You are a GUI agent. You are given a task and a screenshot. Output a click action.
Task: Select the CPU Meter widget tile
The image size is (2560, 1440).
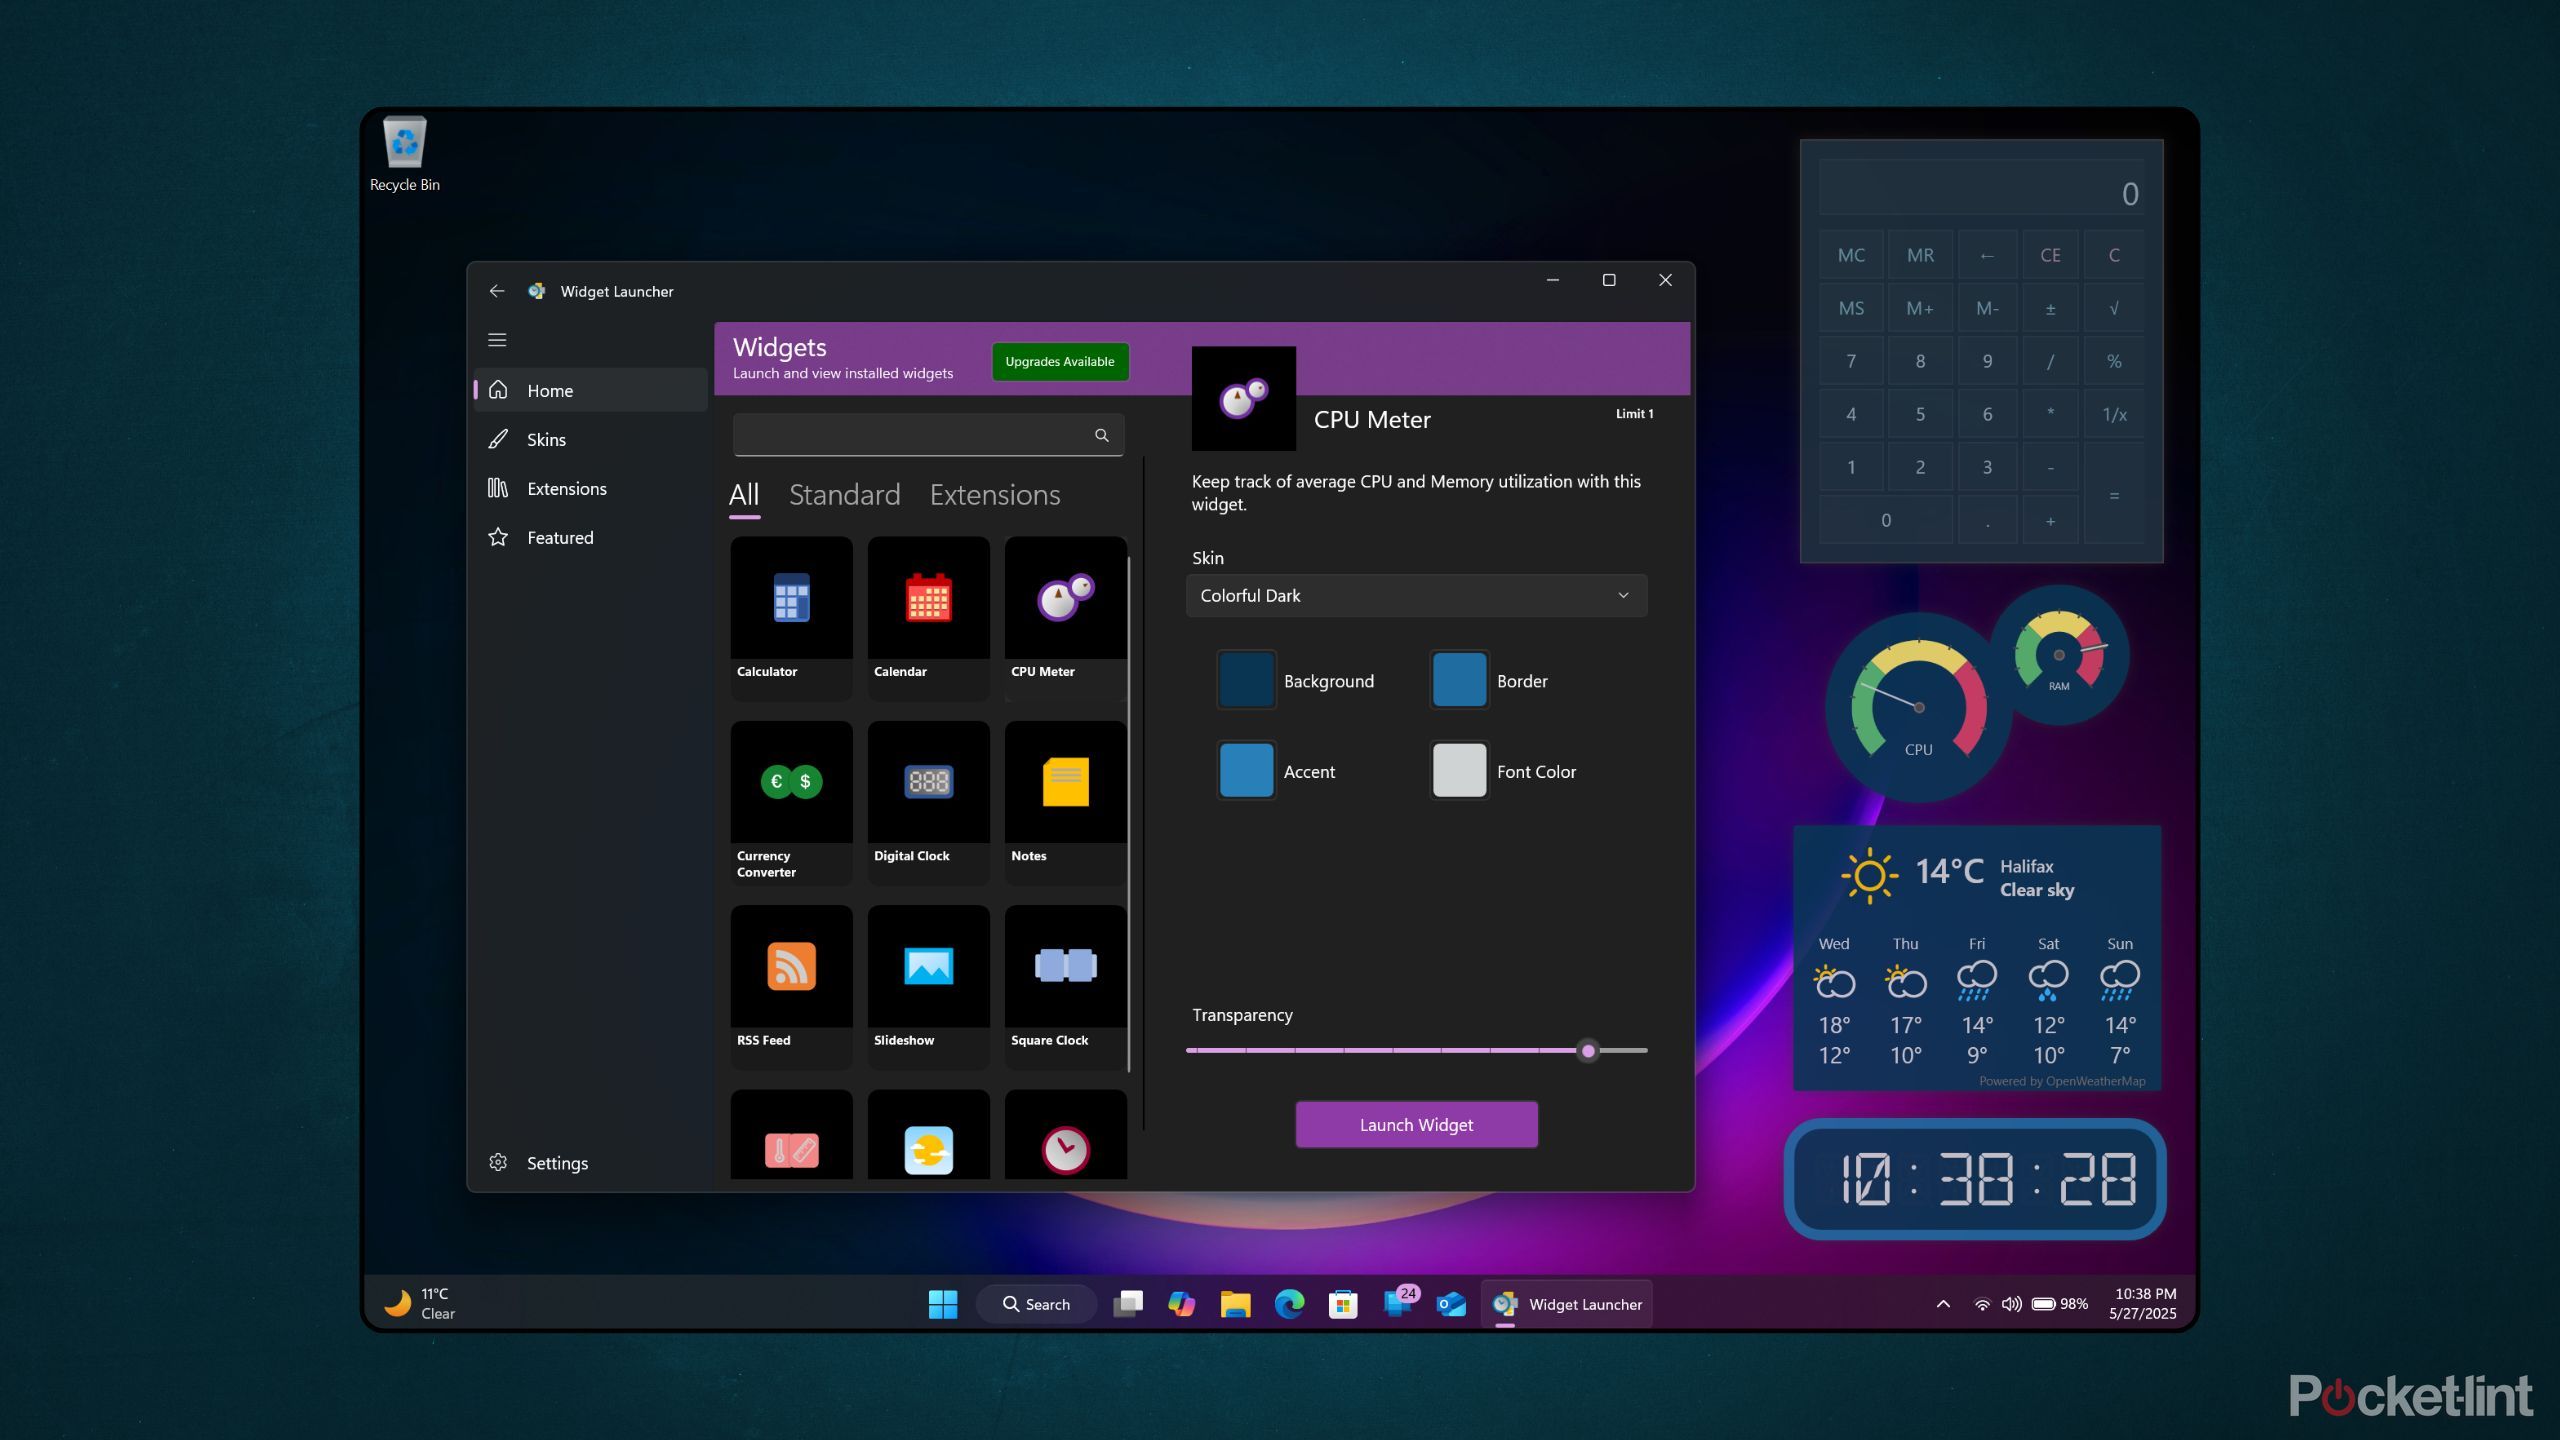tap(1065, 617)
